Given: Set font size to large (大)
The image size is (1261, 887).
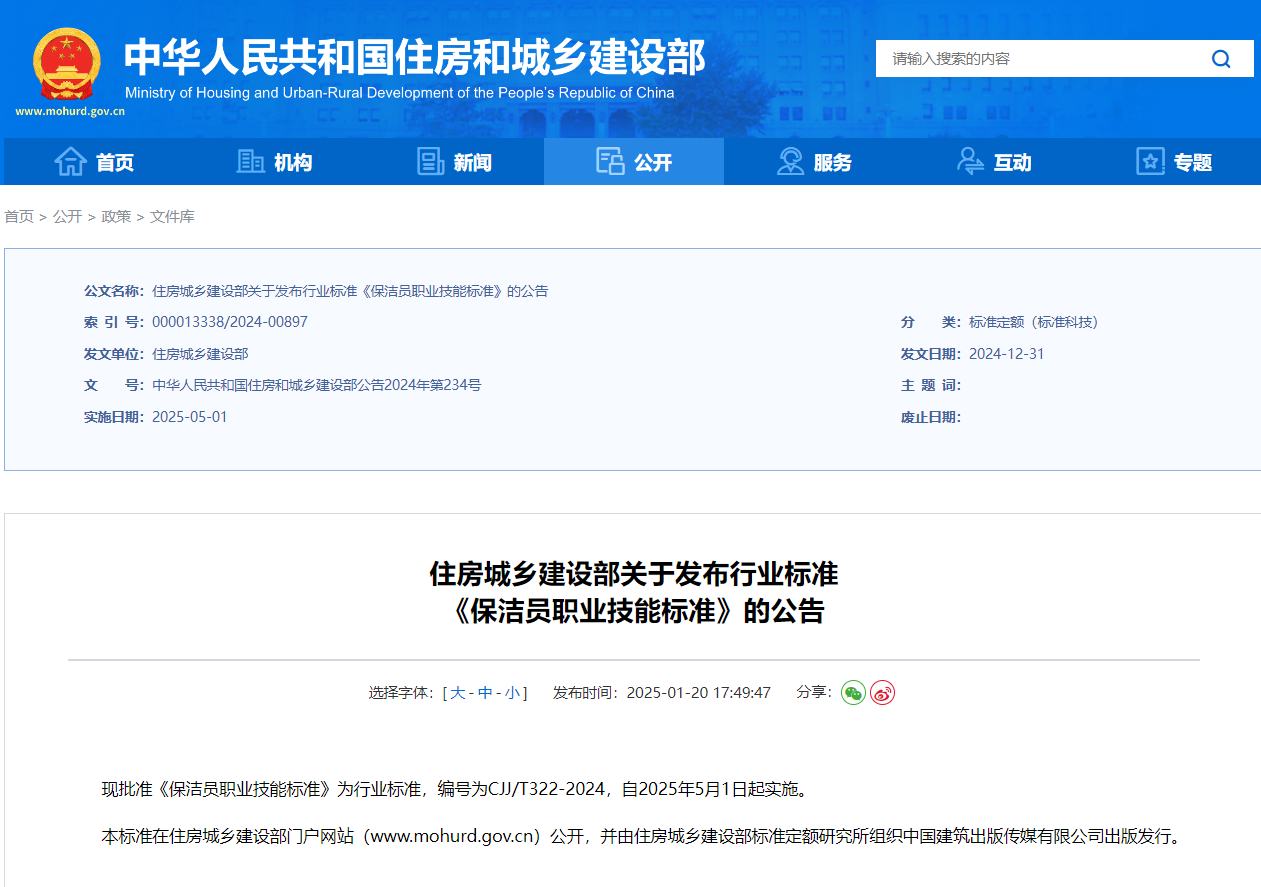Looking at the screenshot, I should (x=457, y=692).
